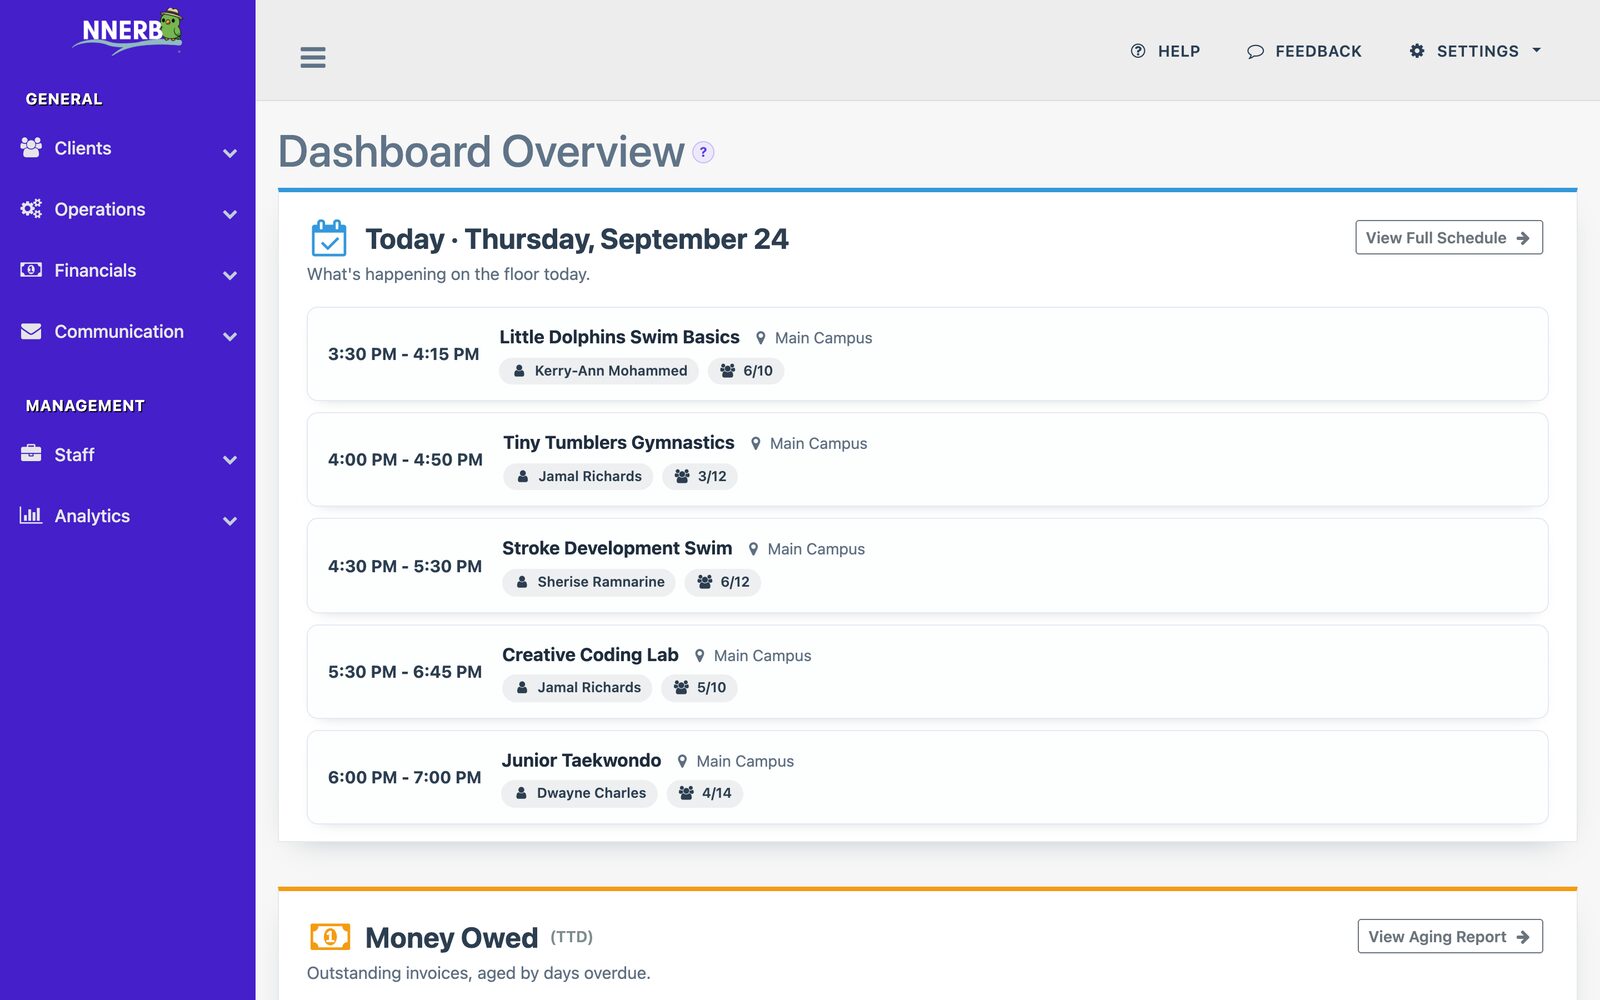Click the Operations gears icon
The image size is (1600, 1000).
pos(31,209)
